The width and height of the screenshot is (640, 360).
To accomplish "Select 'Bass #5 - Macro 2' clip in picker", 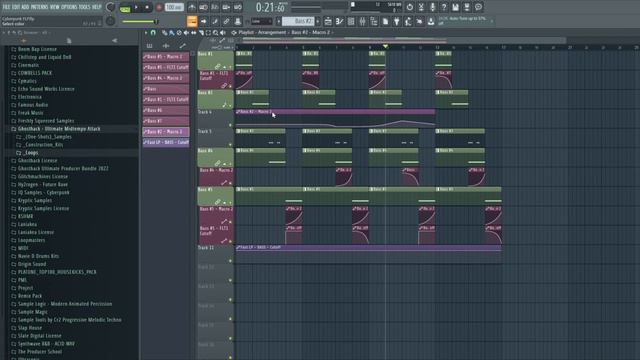I will pyautogui.click(x=166, y=57).
